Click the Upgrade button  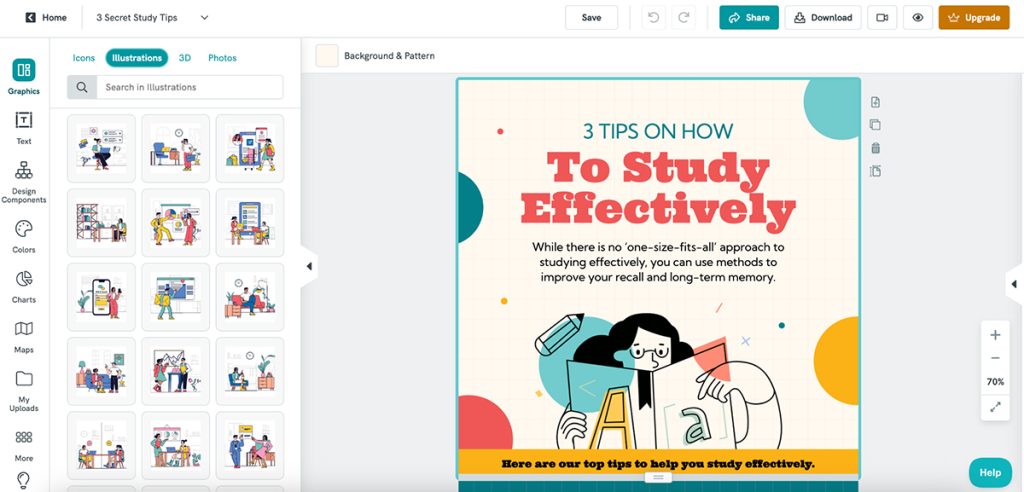tap(974, 18)
